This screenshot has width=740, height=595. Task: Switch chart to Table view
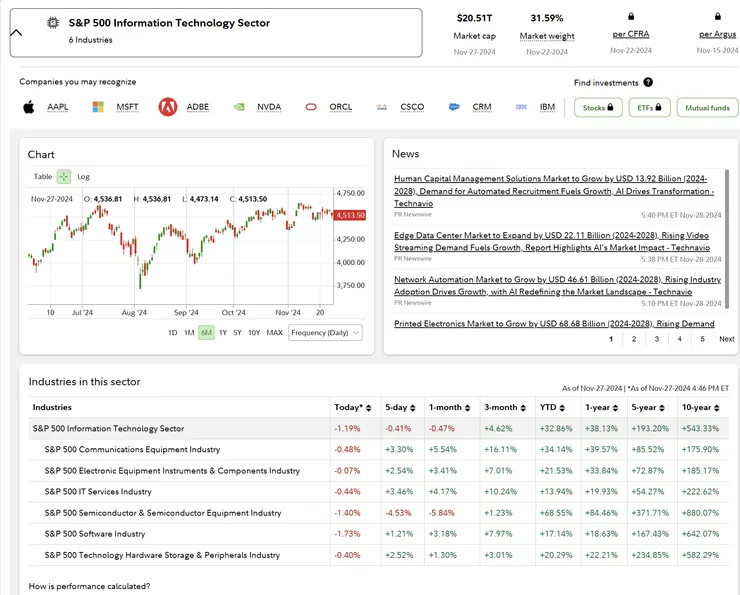[x=43, y=176]
